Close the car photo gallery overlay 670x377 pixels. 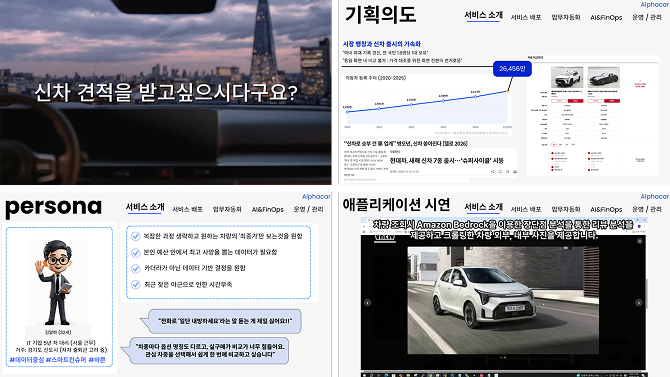(x=640, y=241)
